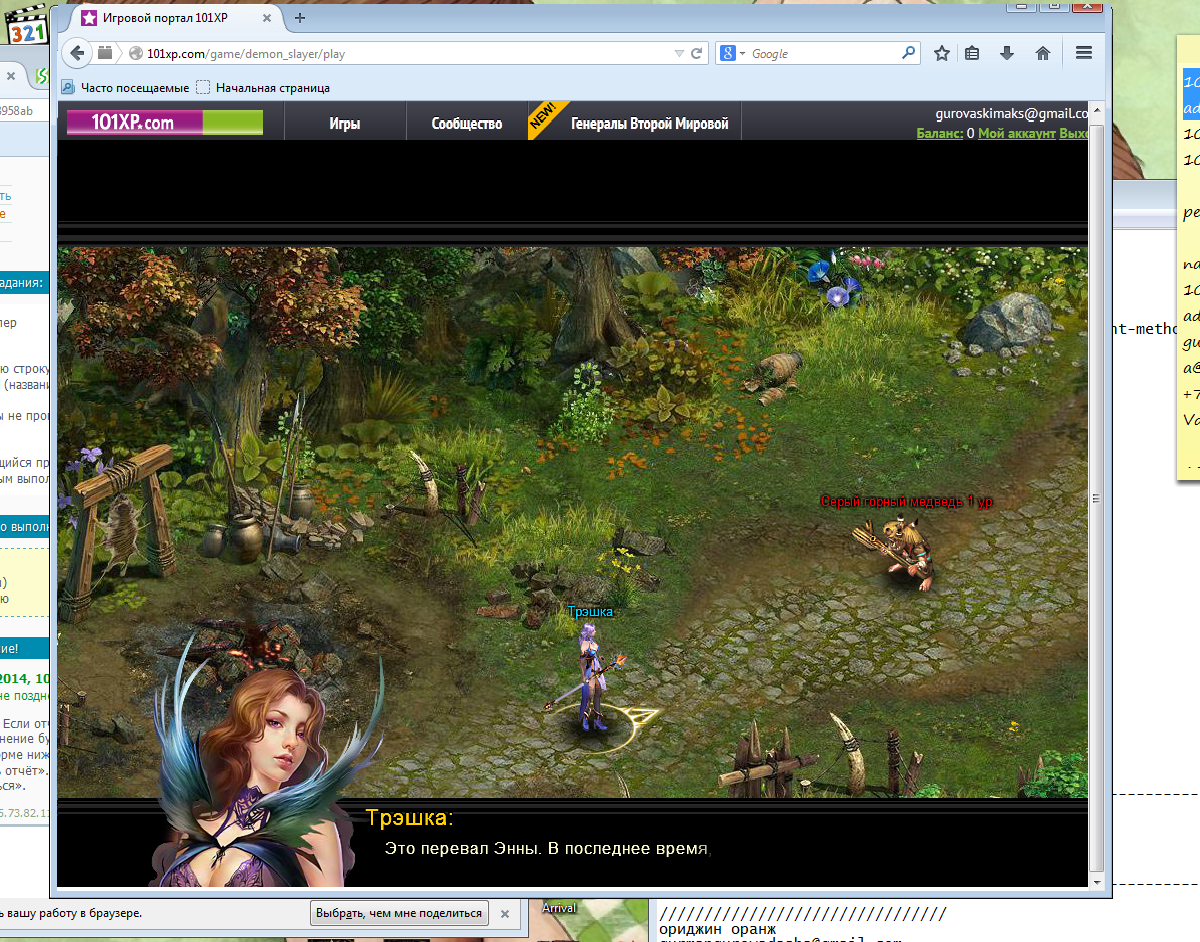
Task: Open the Мой аккаунт link
Action: click(1016, 133)
